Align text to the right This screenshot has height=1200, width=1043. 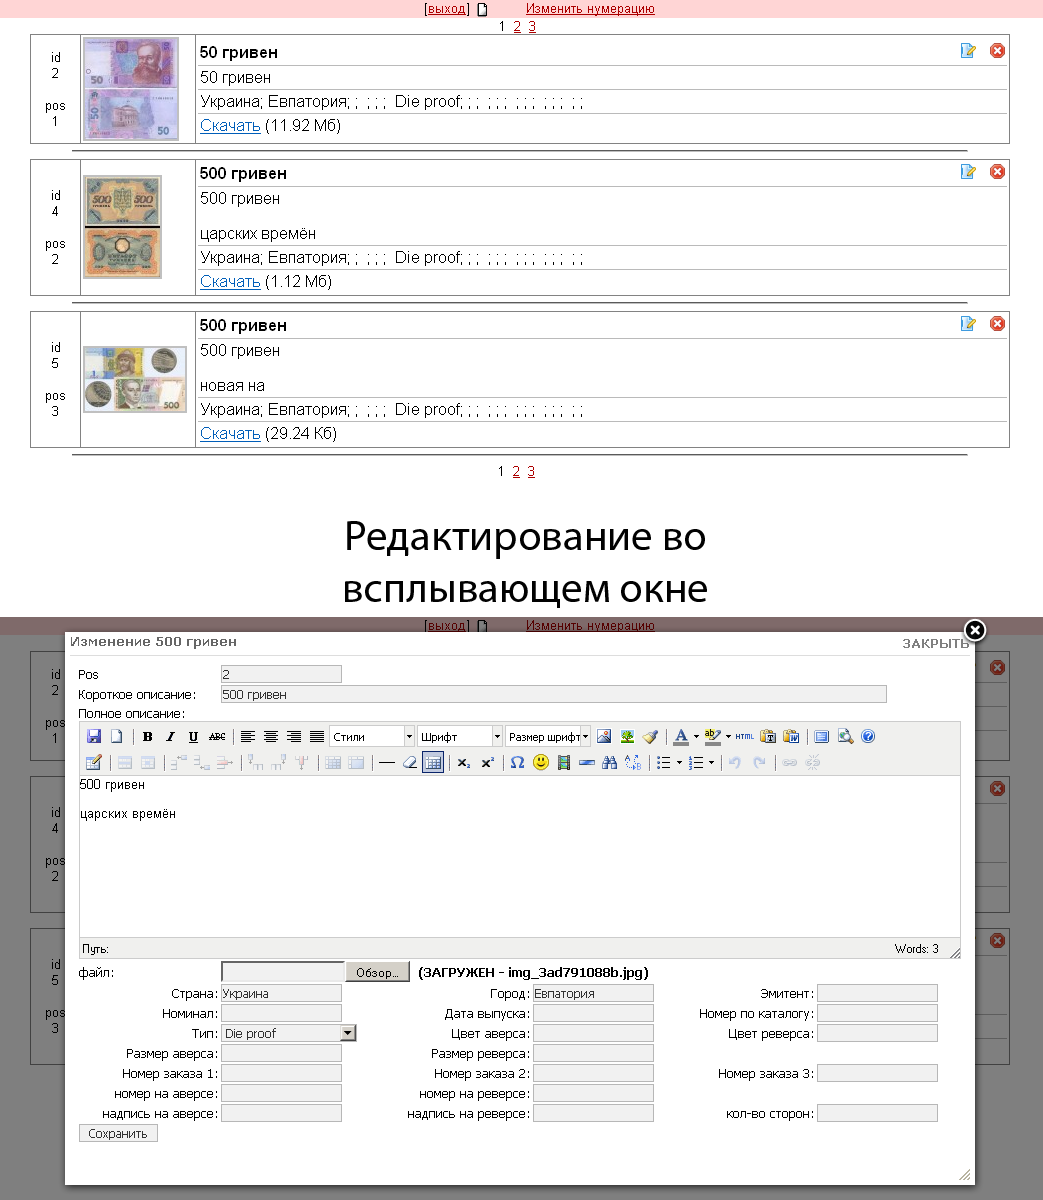[x=294, y=737]
